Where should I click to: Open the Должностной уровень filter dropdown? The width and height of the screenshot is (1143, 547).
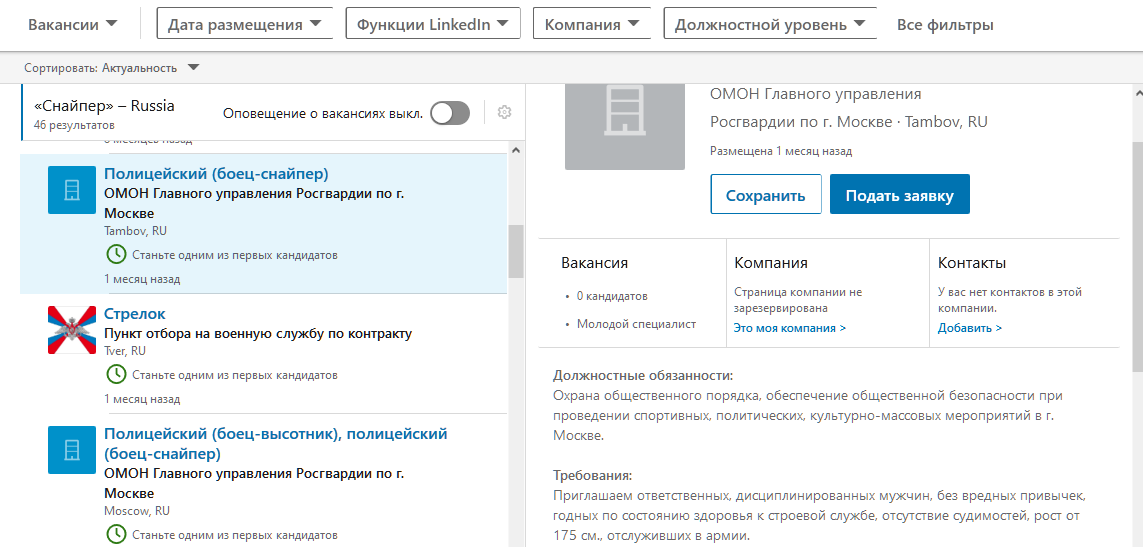770,24
